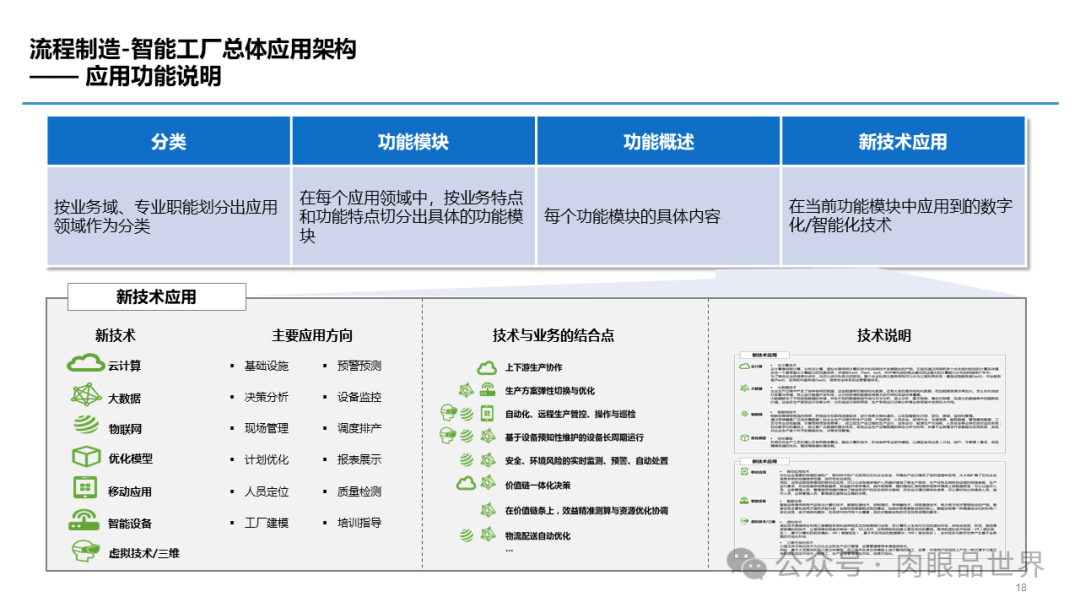
Task: Click the 人员定位 bullet item
Action: click(267, 492)
